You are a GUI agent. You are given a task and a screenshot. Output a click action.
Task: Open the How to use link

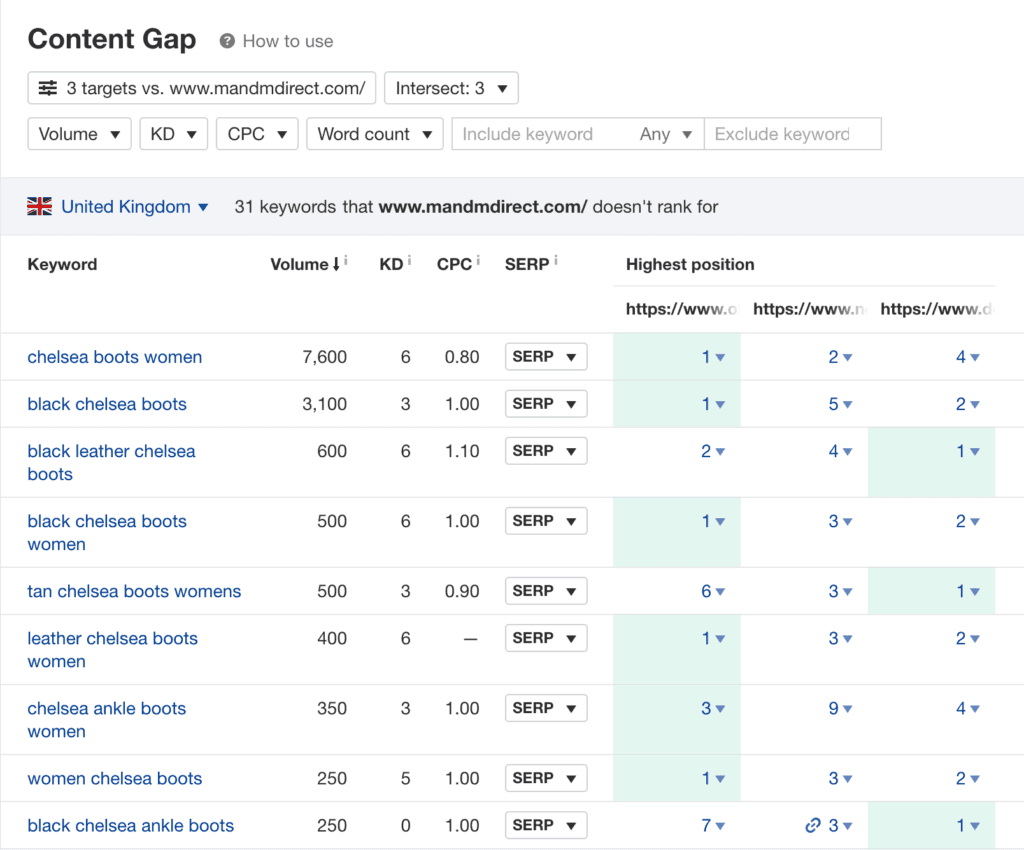(288, 41)
